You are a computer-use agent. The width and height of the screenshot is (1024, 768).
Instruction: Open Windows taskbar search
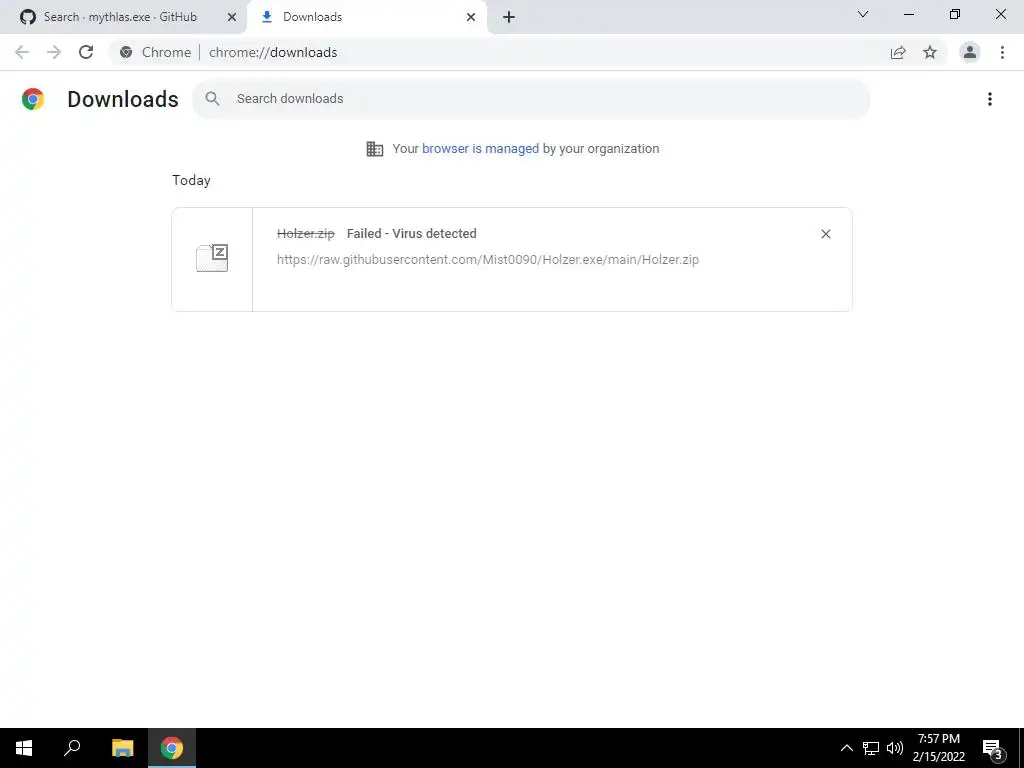72,748
